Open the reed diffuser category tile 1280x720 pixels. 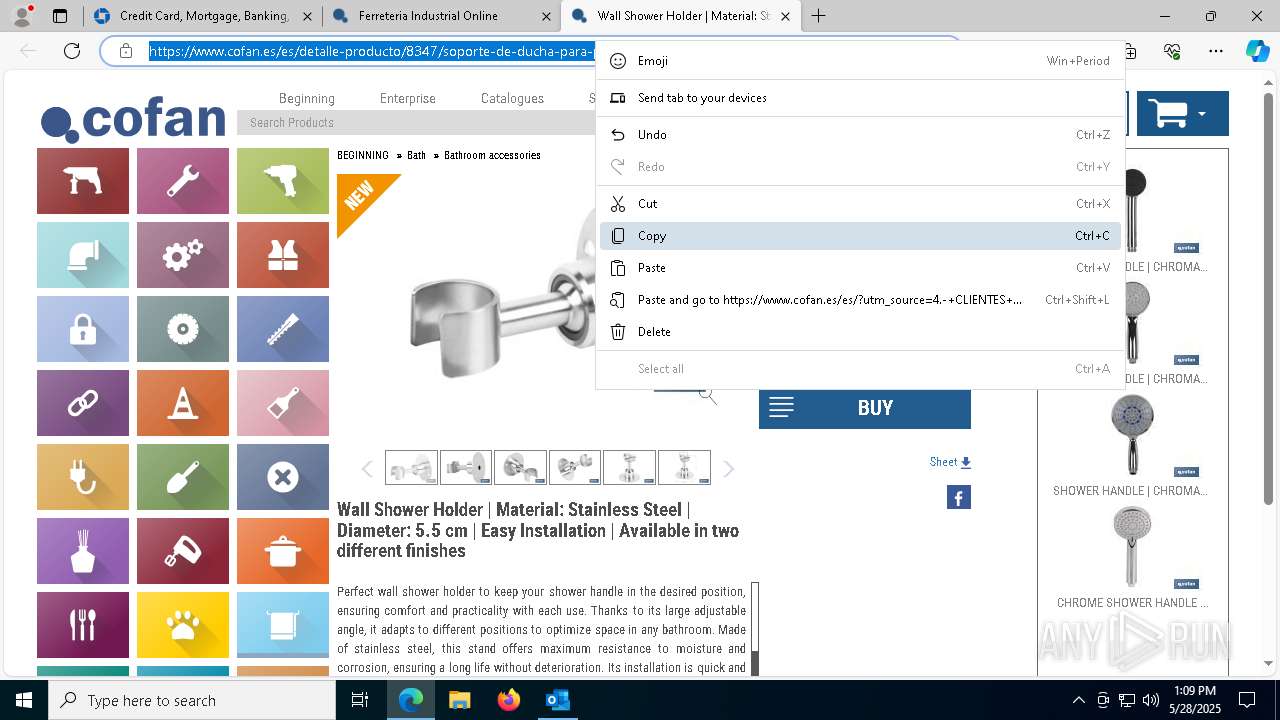83,551
